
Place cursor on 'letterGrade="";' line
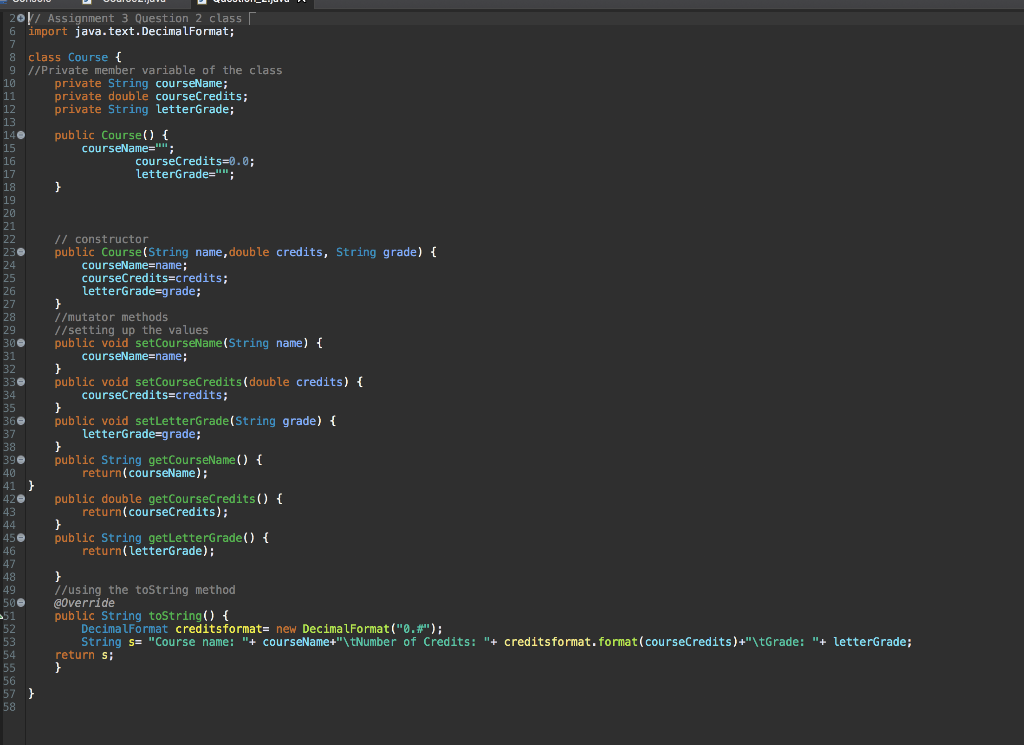click(185, 174)
